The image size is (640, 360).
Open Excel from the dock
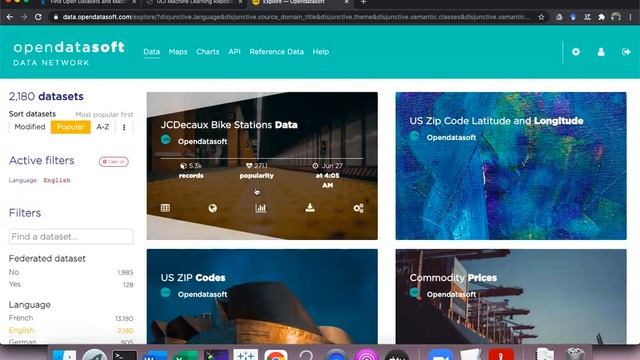click(x=185, y=355)
